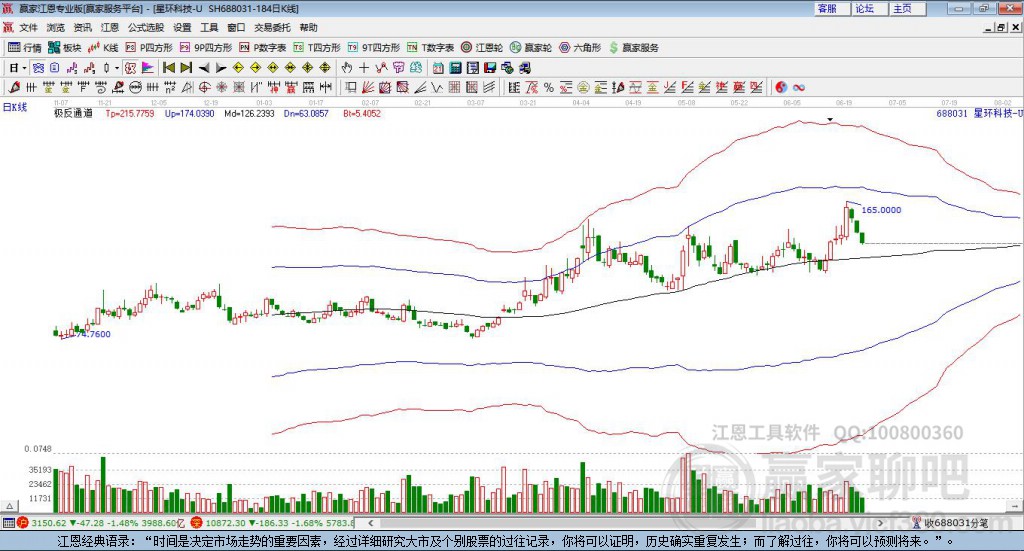Click the 165.0000 price label
Screen dimensions: 1024x551
pyautogui.click(x=881, y=210)
